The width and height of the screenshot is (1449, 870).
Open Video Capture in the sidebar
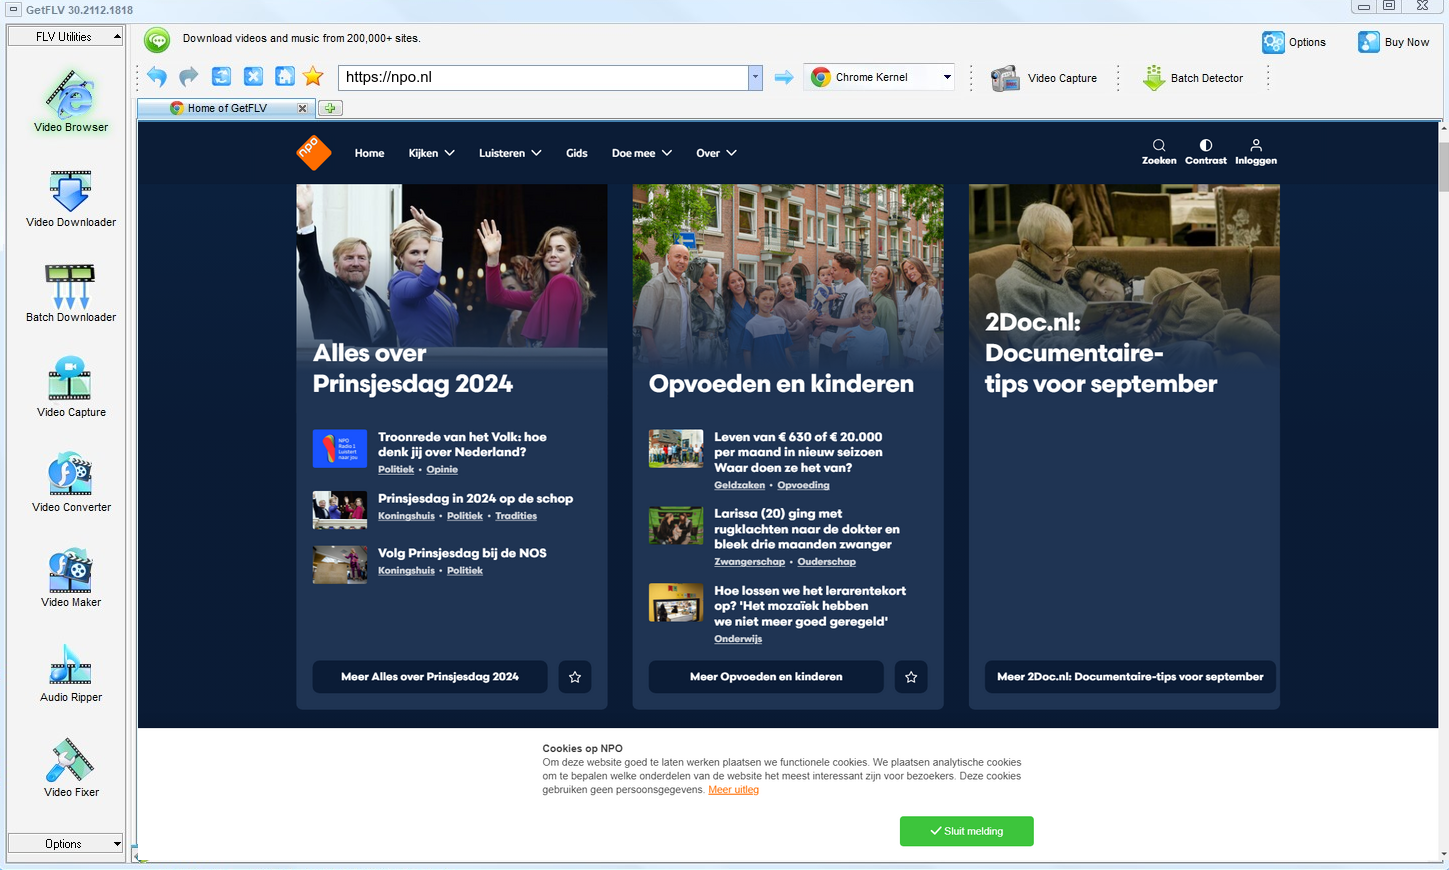coord(71,387)
